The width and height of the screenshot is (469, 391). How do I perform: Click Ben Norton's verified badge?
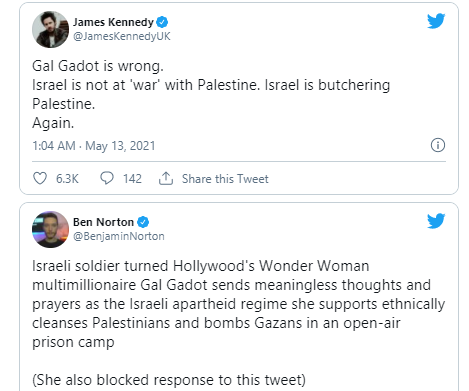pos(143,222)
